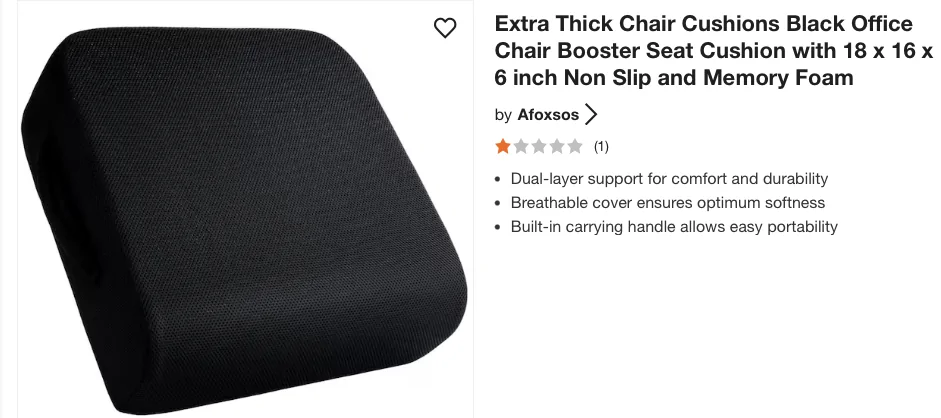Click title line '6 inch Non Slip and Memory Foam'
Screen dimensions: 941x418
click(x=673, y=77)
